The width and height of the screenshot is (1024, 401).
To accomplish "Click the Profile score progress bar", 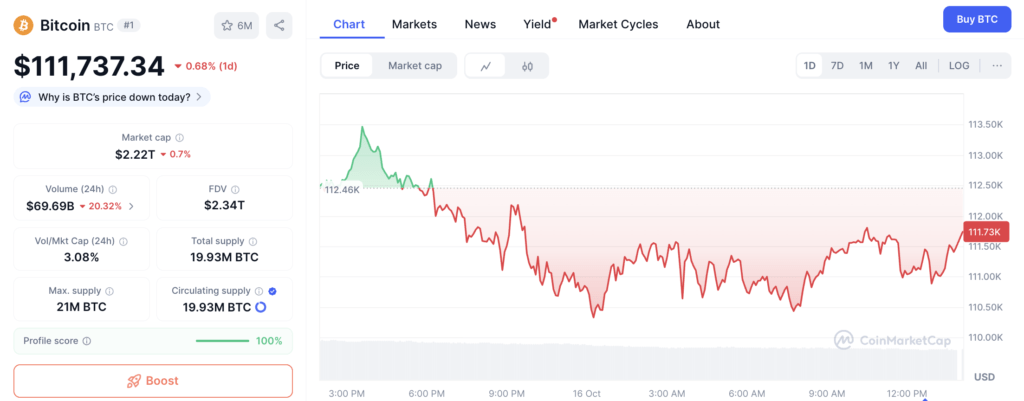I will point(222,341).
